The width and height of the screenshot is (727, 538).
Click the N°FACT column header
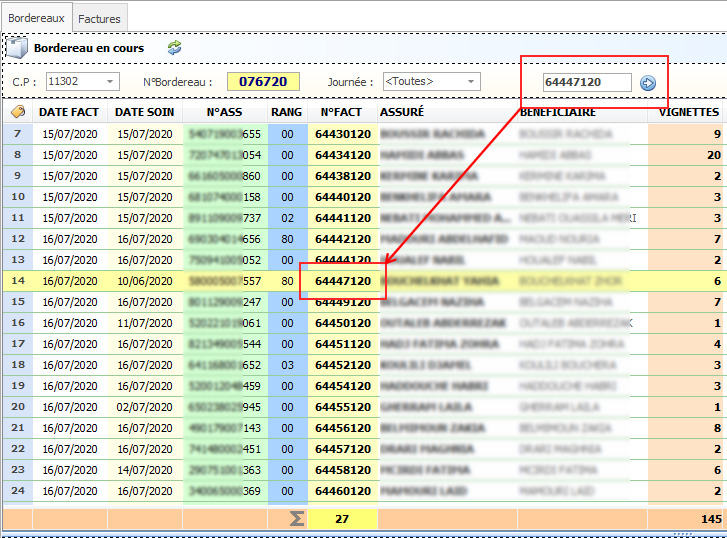click(x=342, y=112)
